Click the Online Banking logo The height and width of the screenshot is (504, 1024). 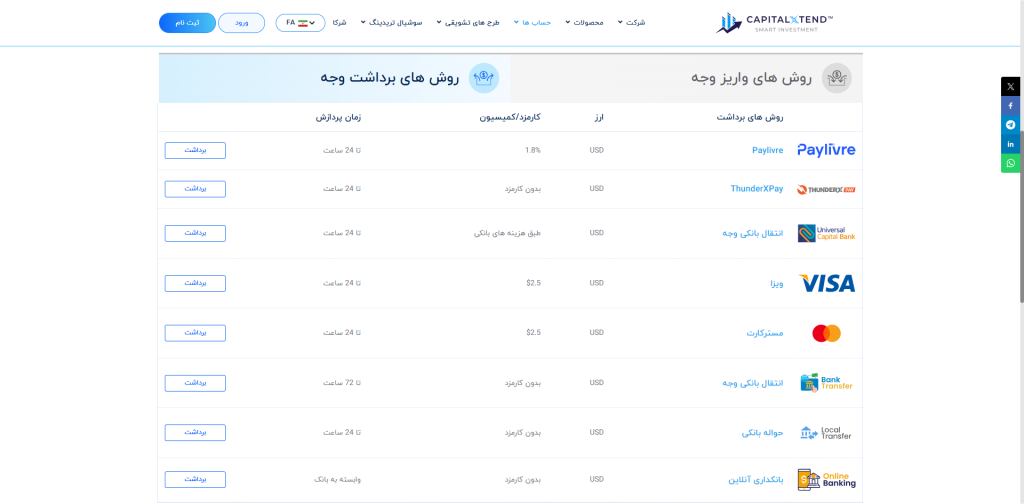coord(826,480)
